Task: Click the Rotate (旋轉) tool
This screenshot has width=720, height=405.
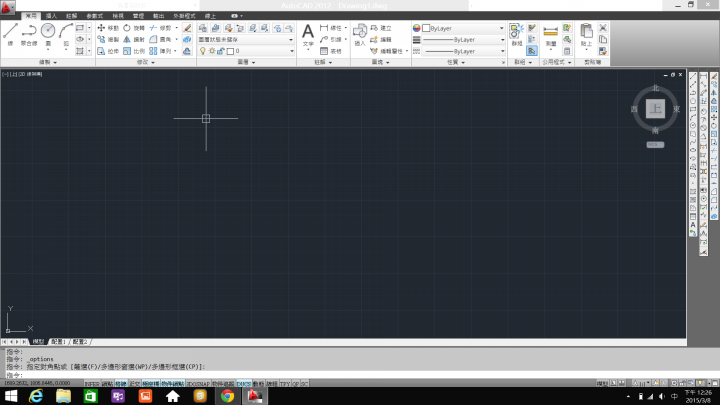Action: [x=134, y=28]
